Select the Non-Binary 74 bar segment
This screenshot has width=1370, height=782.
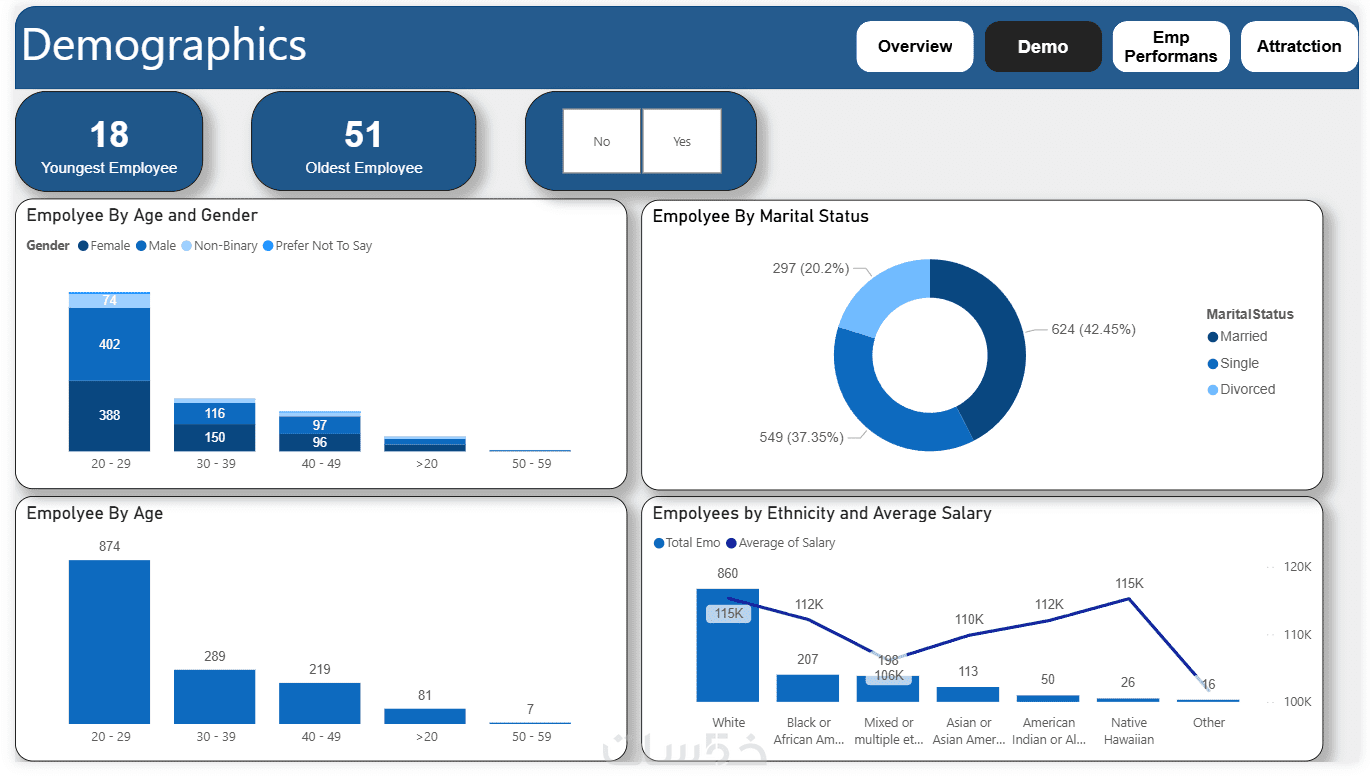point(109,301)
